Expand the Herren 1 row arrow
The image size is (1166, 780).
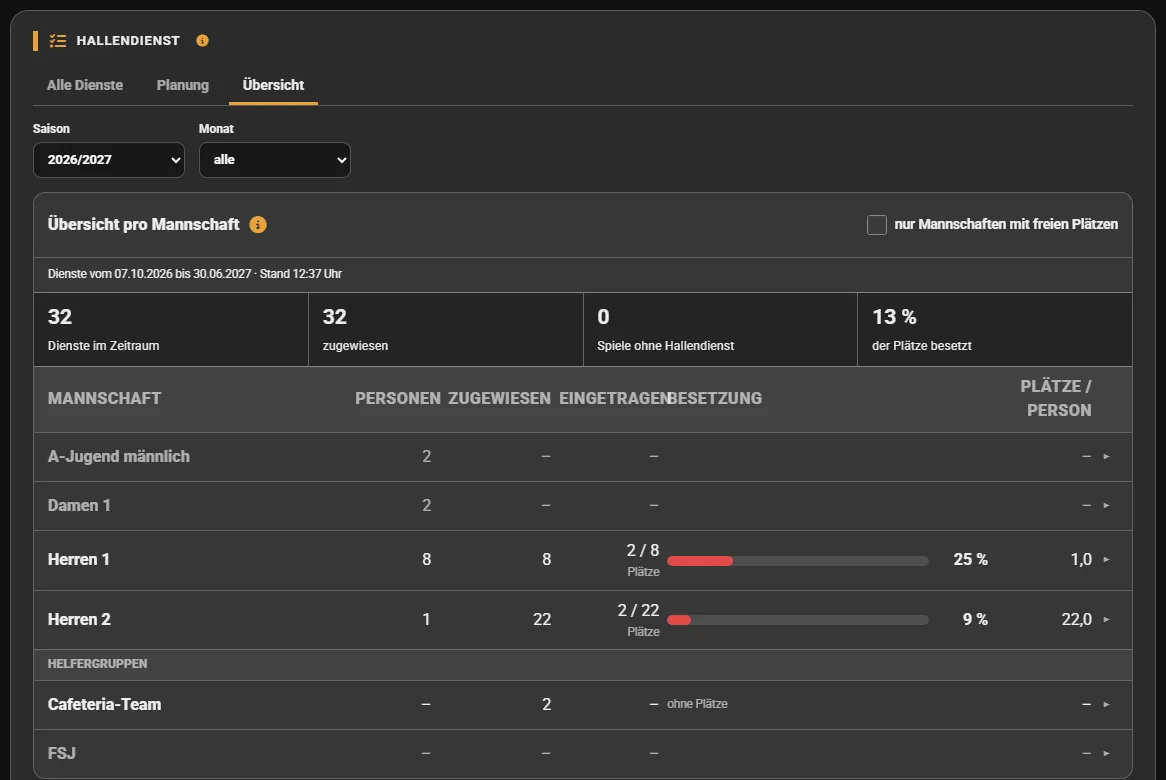pyautogui.click(x=1107, y=560)
